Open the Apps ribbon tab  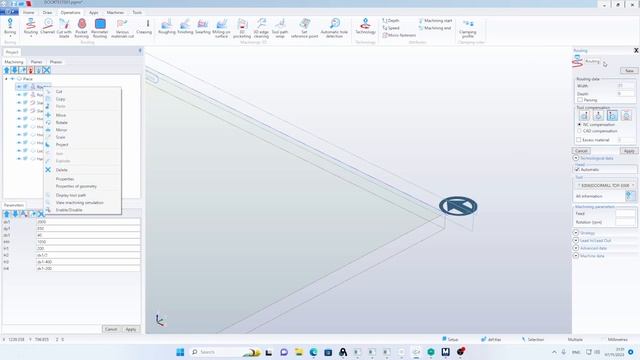pyautogui.click(x=93, y=12)
